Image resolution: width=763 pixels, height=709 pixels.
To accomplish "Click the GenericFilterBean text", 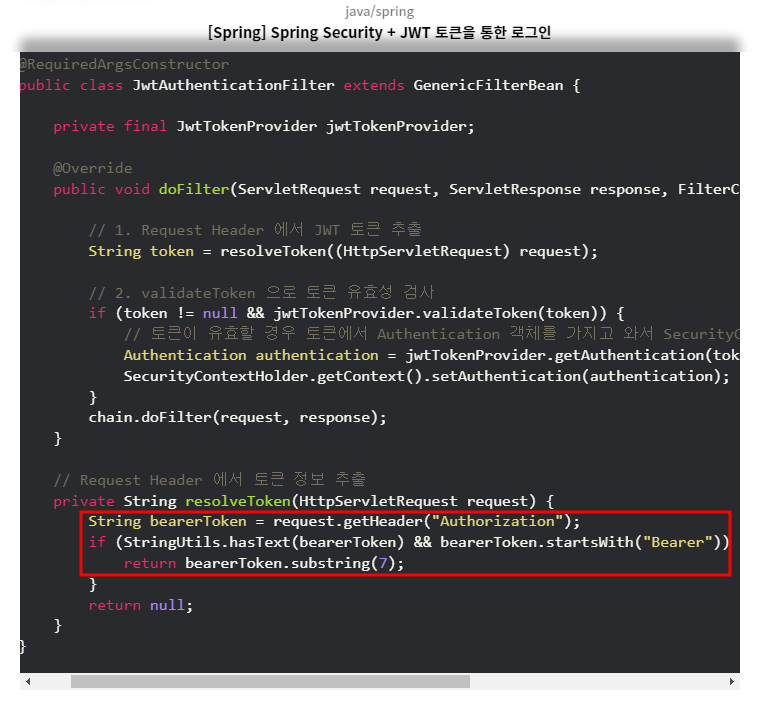I will [488, 85].
